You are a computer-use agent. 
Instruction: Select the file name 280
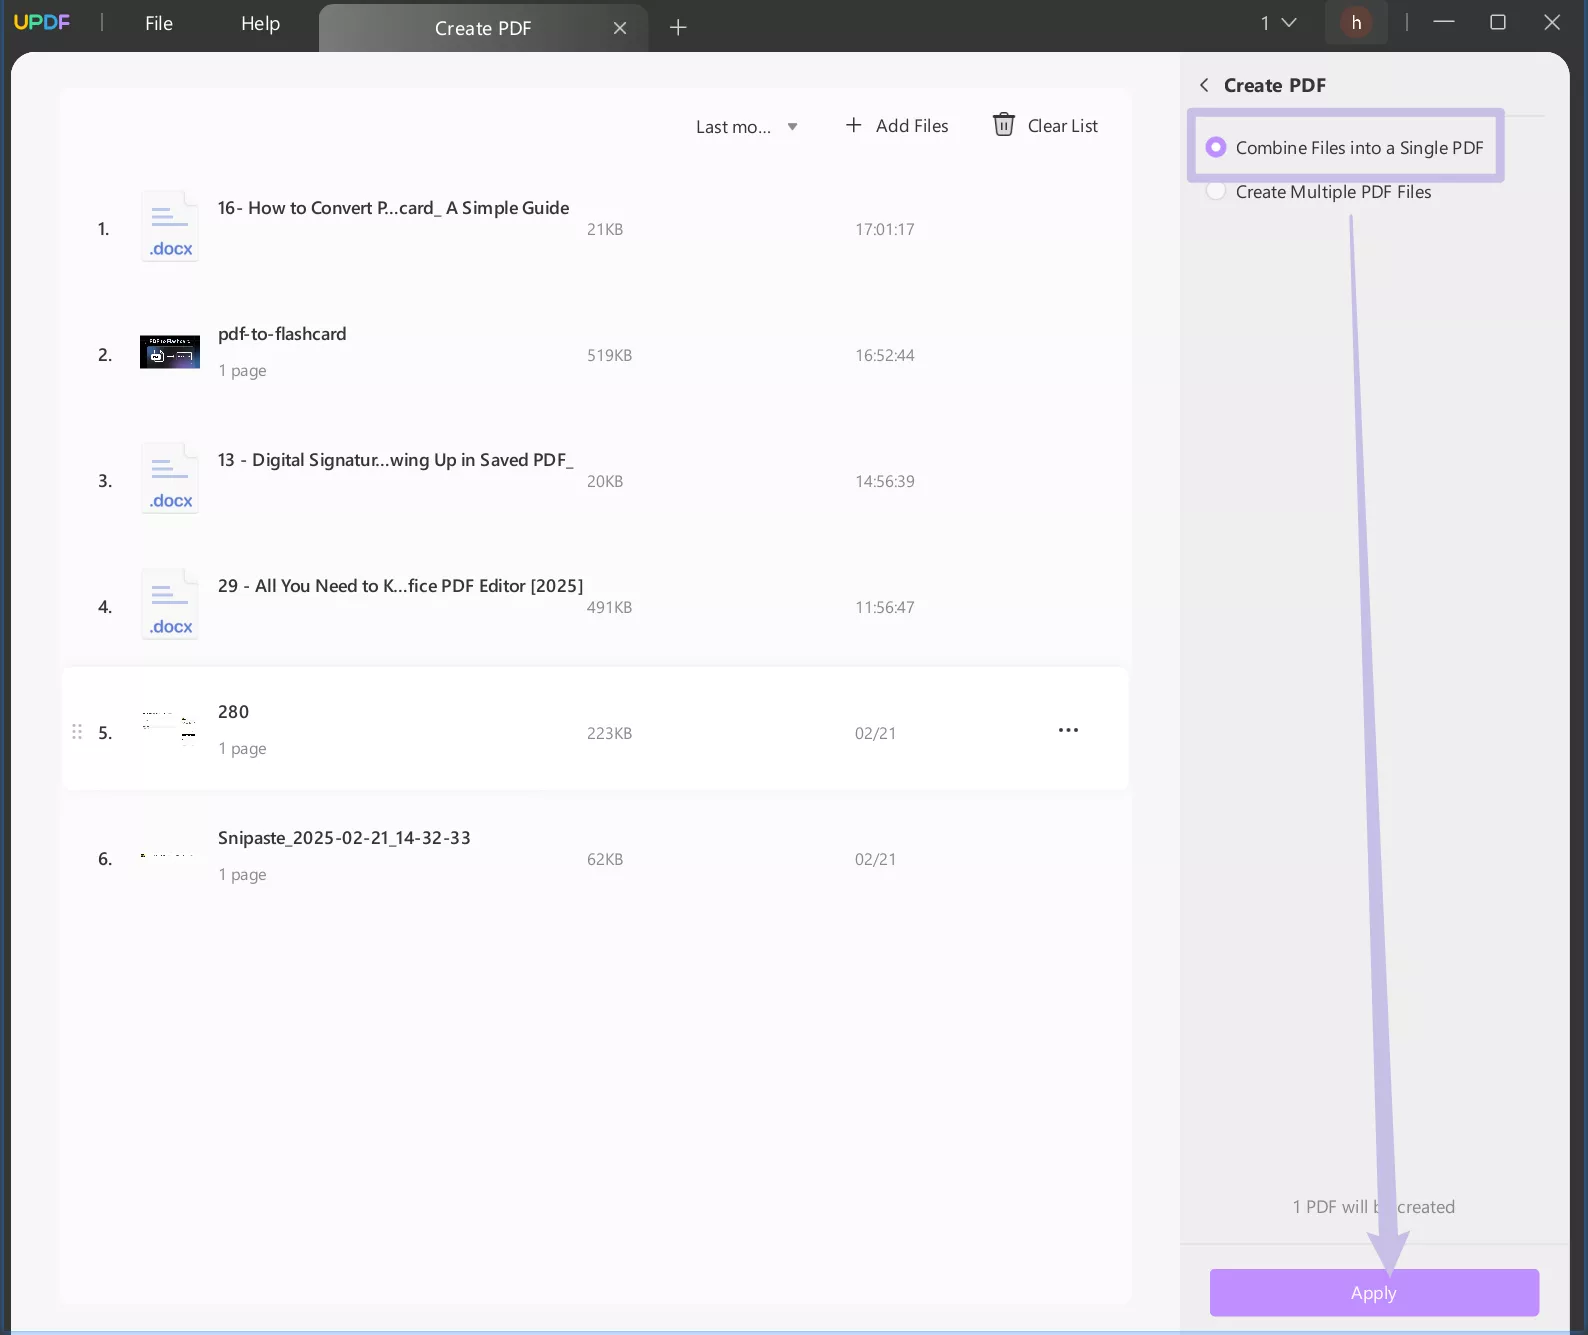[x=233, y=711]
